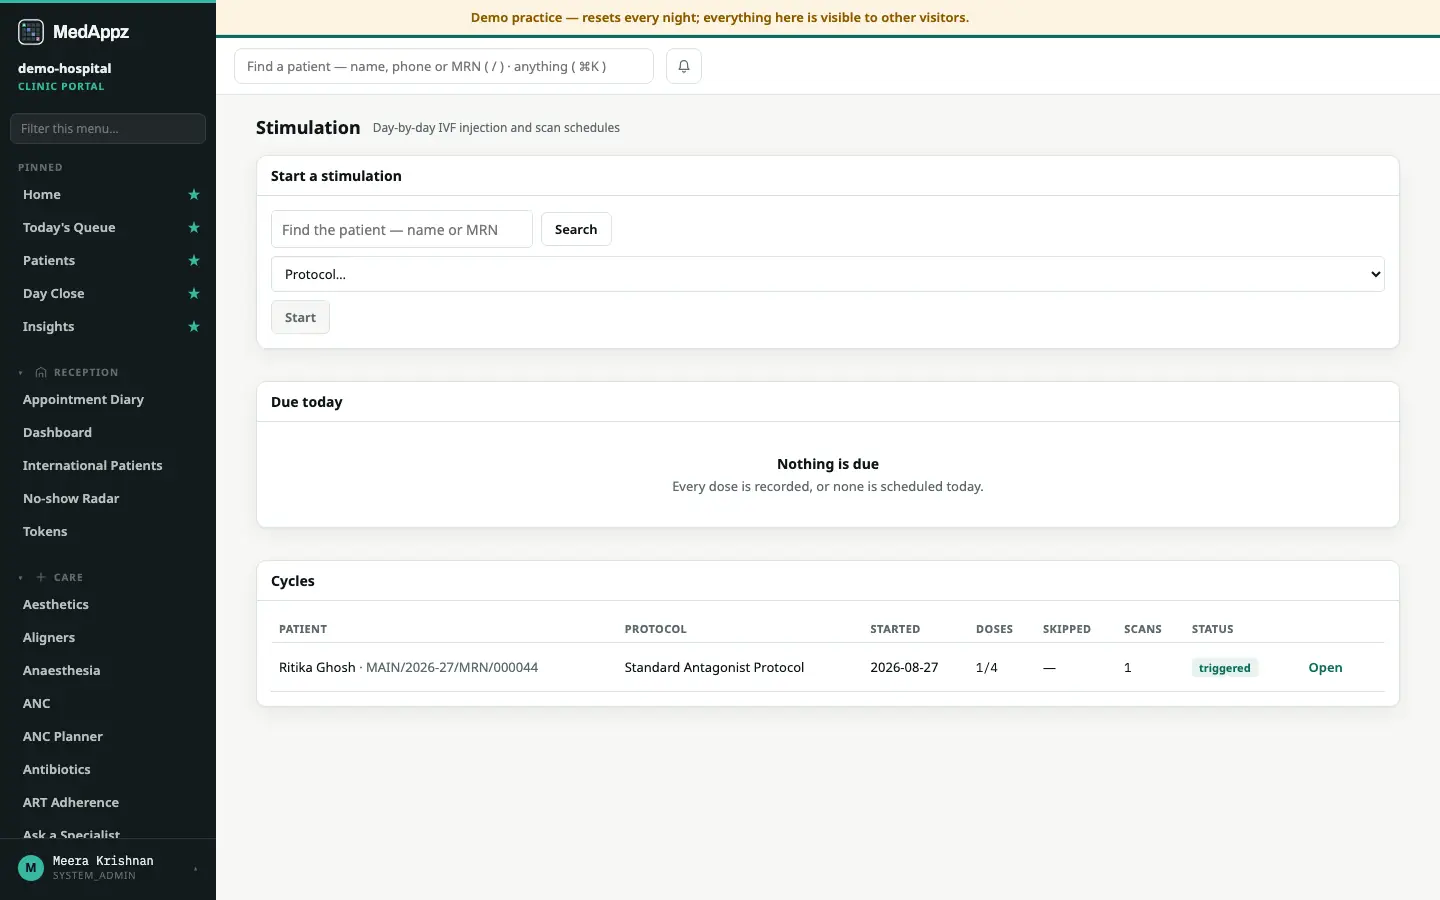Open No-show Radar
The image size is (1440, 900).
pyautogui.click(x=71, y=499)
